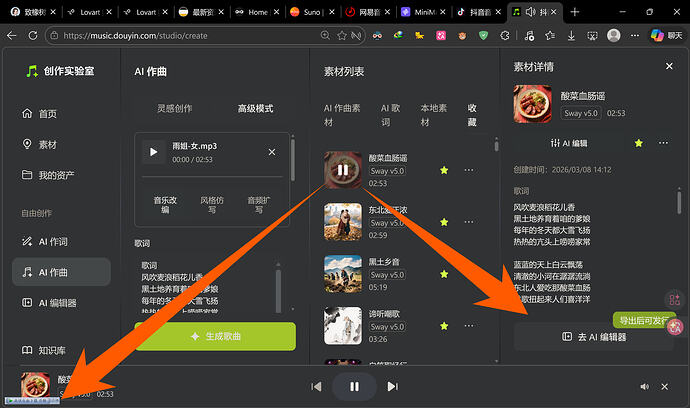Open more options for the 03:26 song
The height and width of the screenshot is (408, 690).
pos(469,326)
